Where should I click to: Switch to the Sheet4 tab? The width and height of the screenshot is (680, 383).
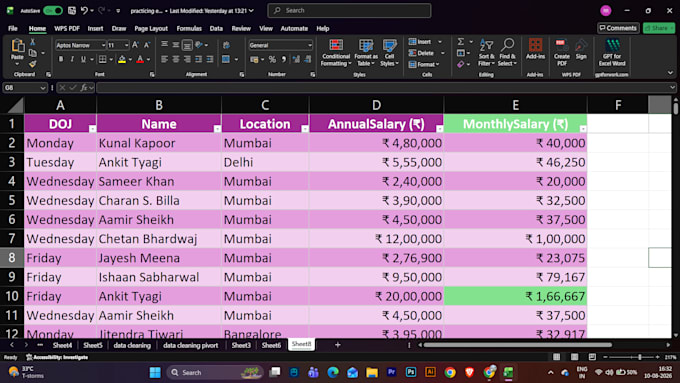click(62, 345)
